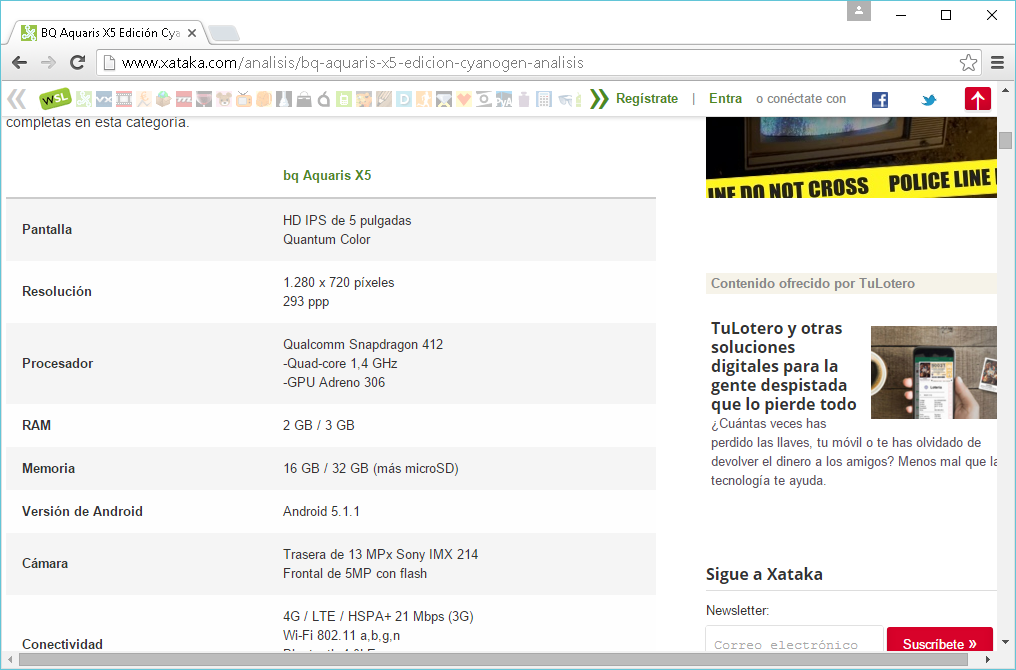1016x670 pixels.
Task: Open the Chrome hamburger menu
Action: pos(998,63)
